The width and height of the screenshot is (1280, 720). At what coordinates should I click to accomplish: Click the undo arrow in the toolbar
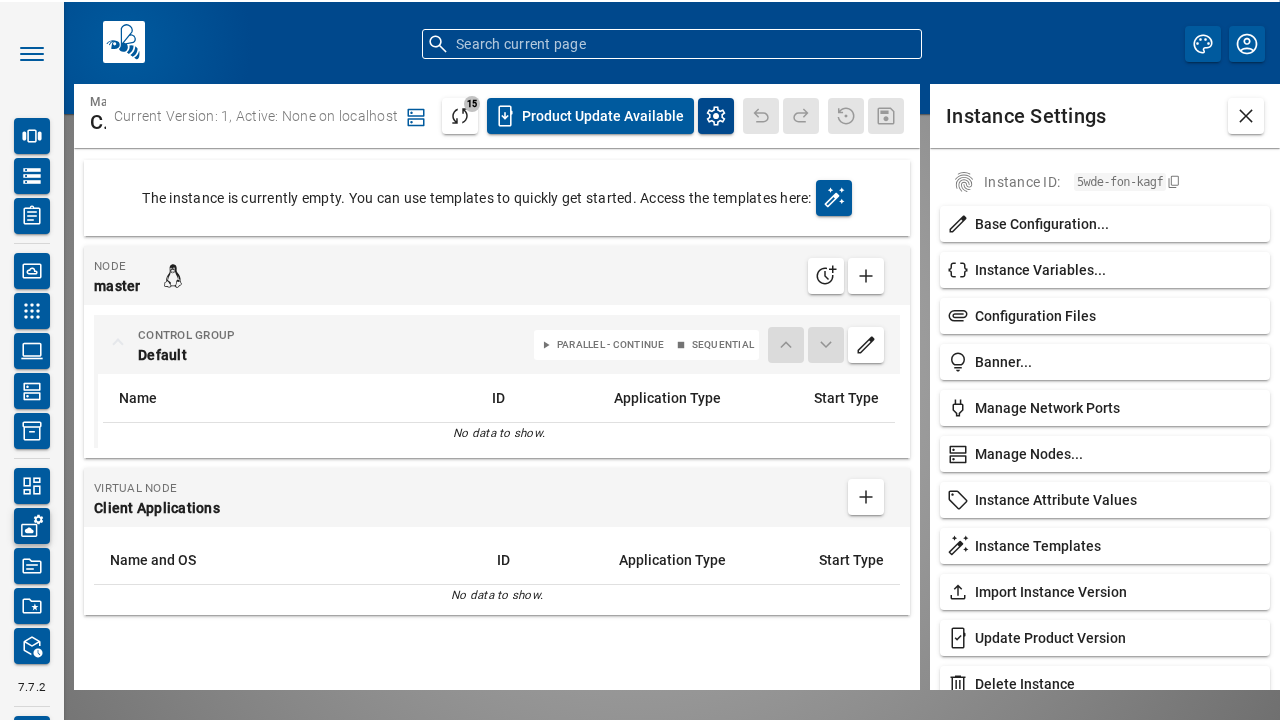[x=760, y=116]
